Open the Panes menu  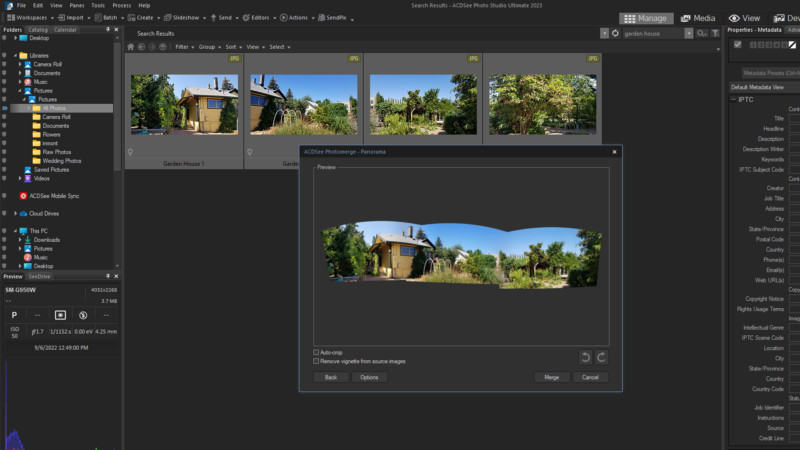click(77, 6)
